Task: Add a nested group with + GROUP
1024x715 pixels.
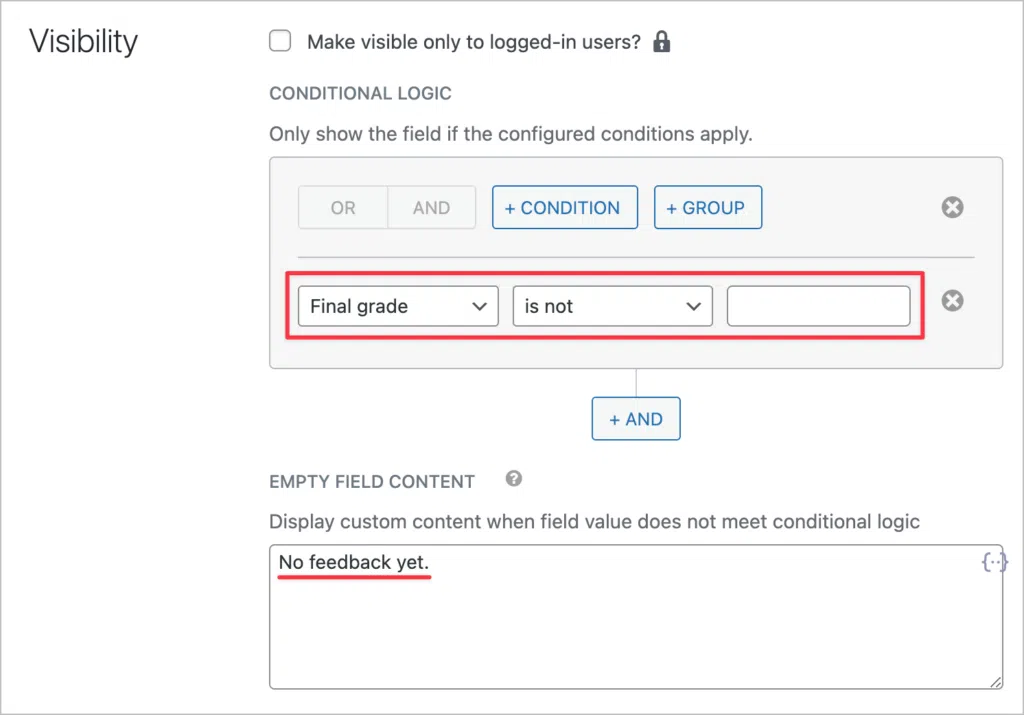Action: (x=707, y=208)
